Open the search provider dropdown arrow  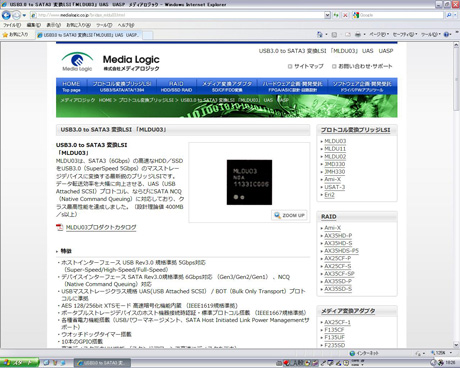tap(455, 15)
